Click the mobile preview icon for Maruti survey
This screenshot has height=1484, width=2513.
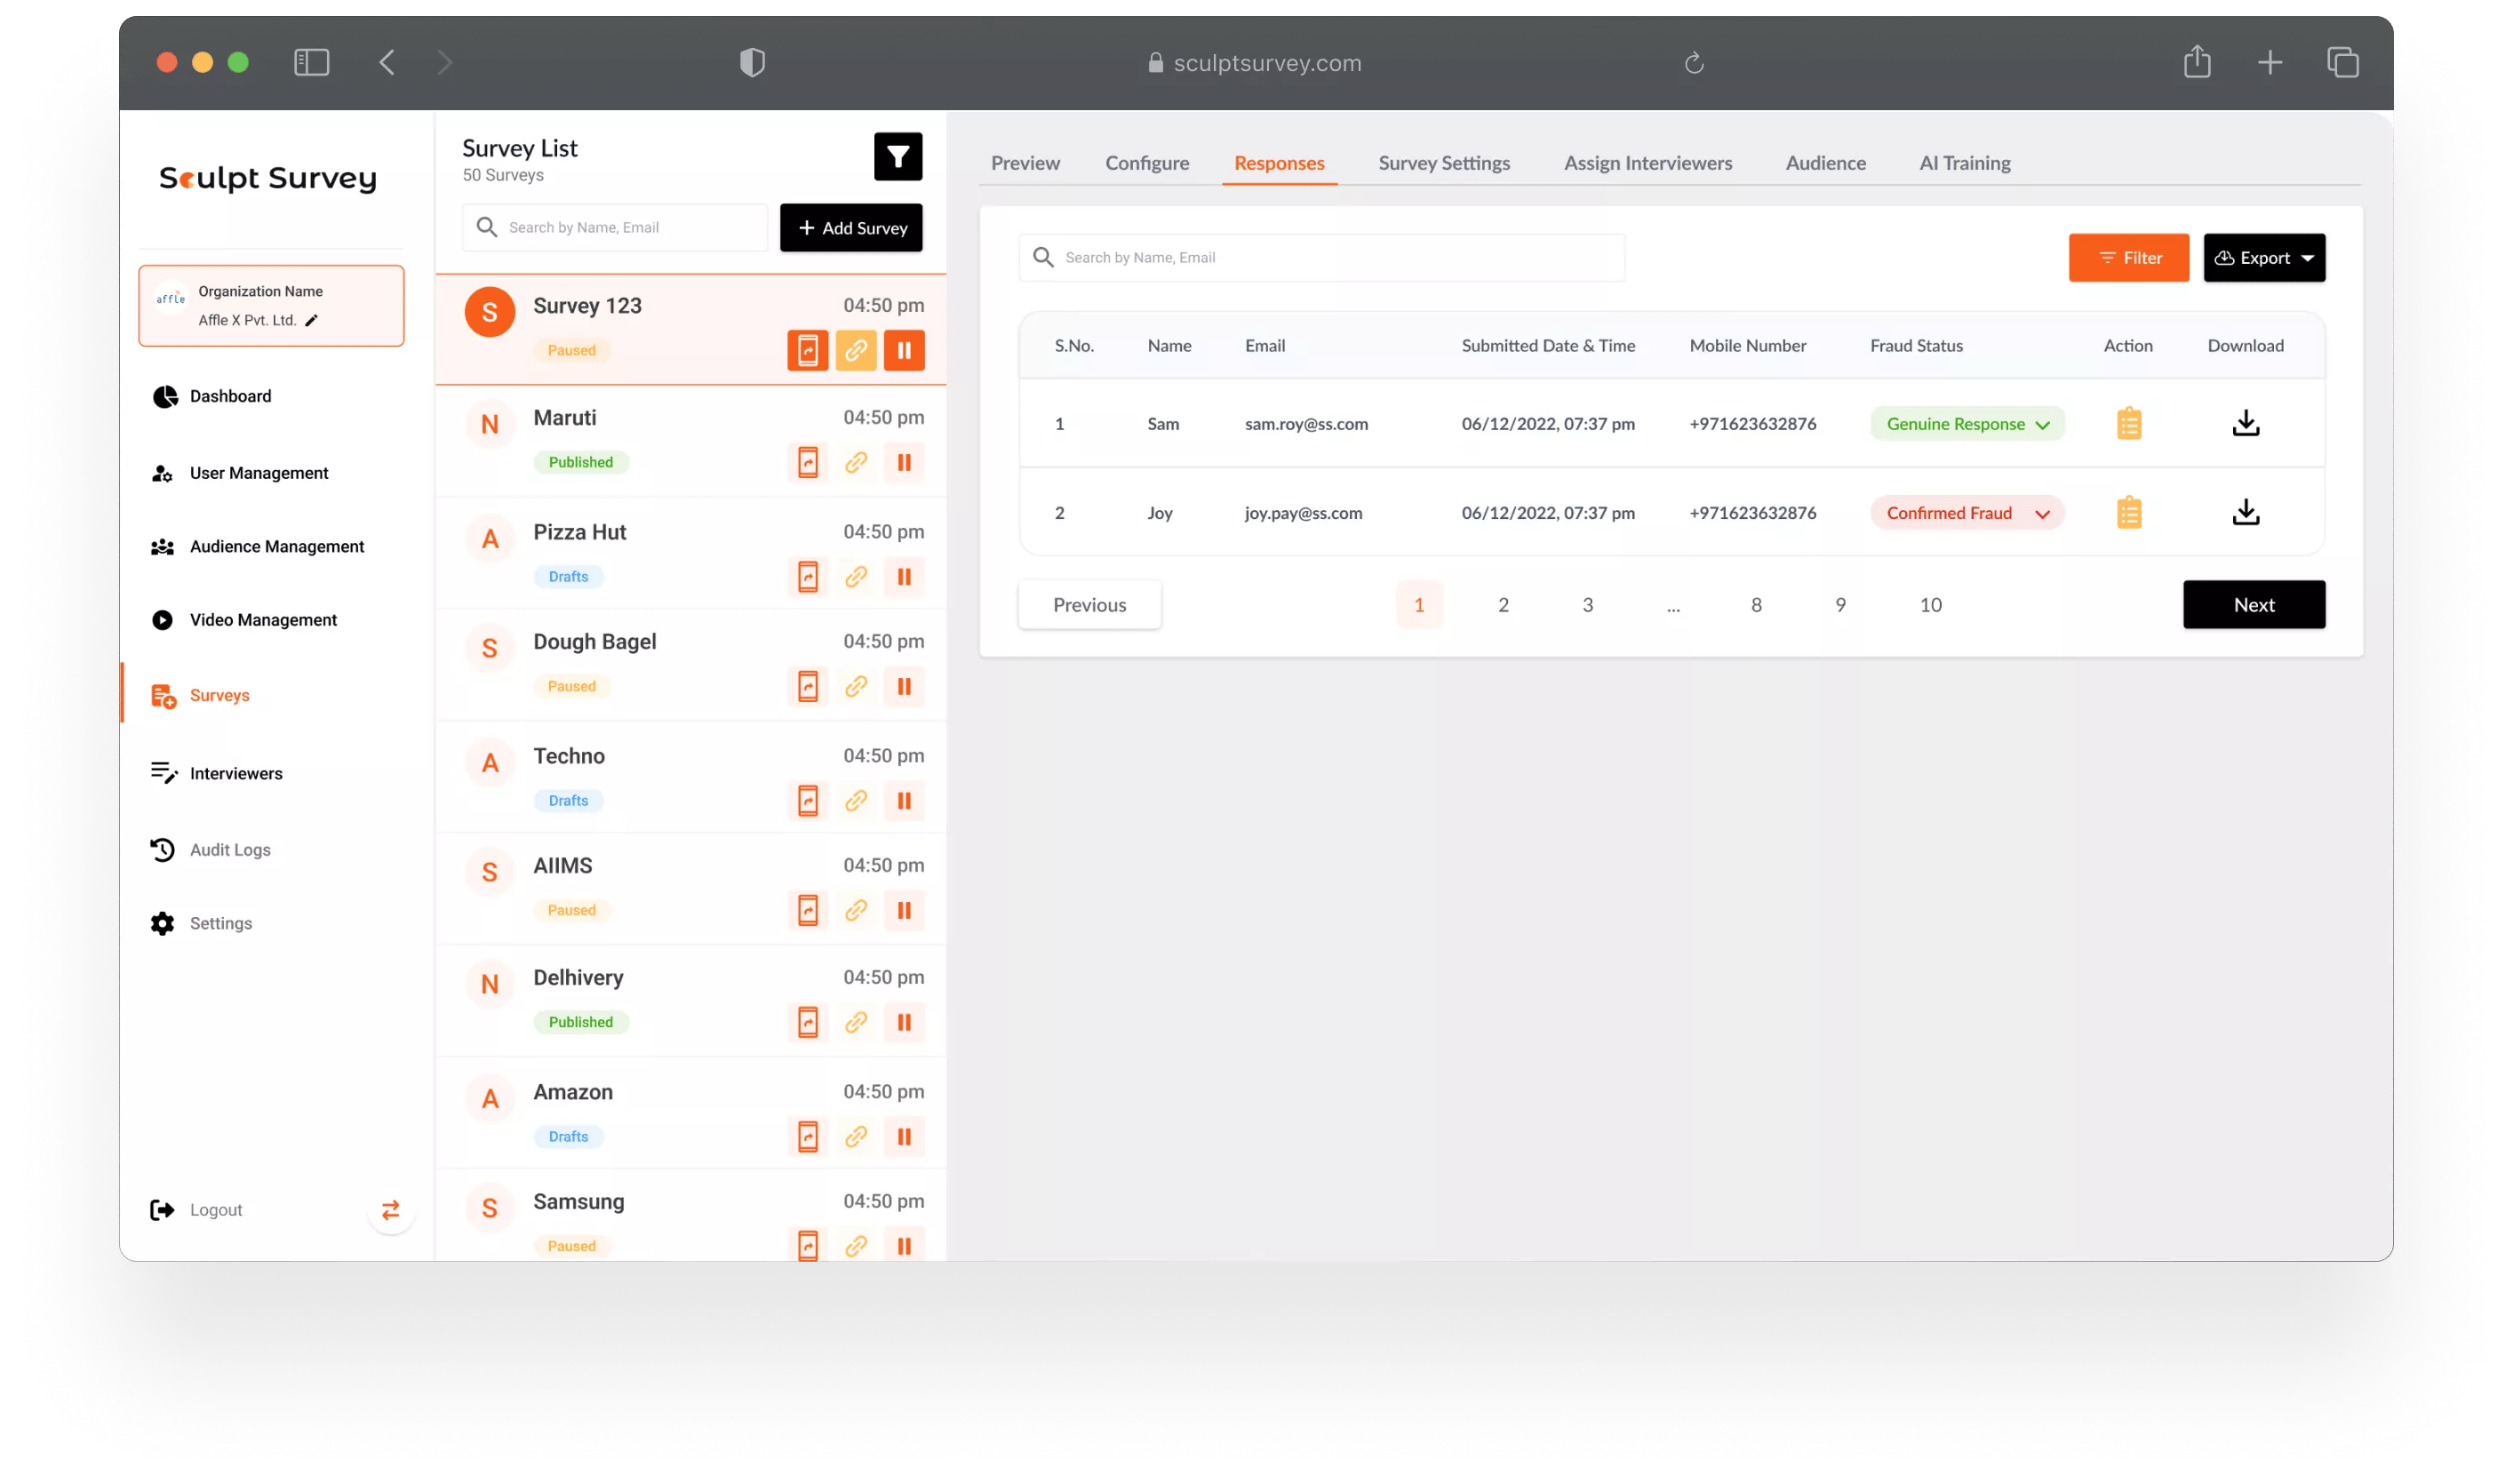(807, 462)
